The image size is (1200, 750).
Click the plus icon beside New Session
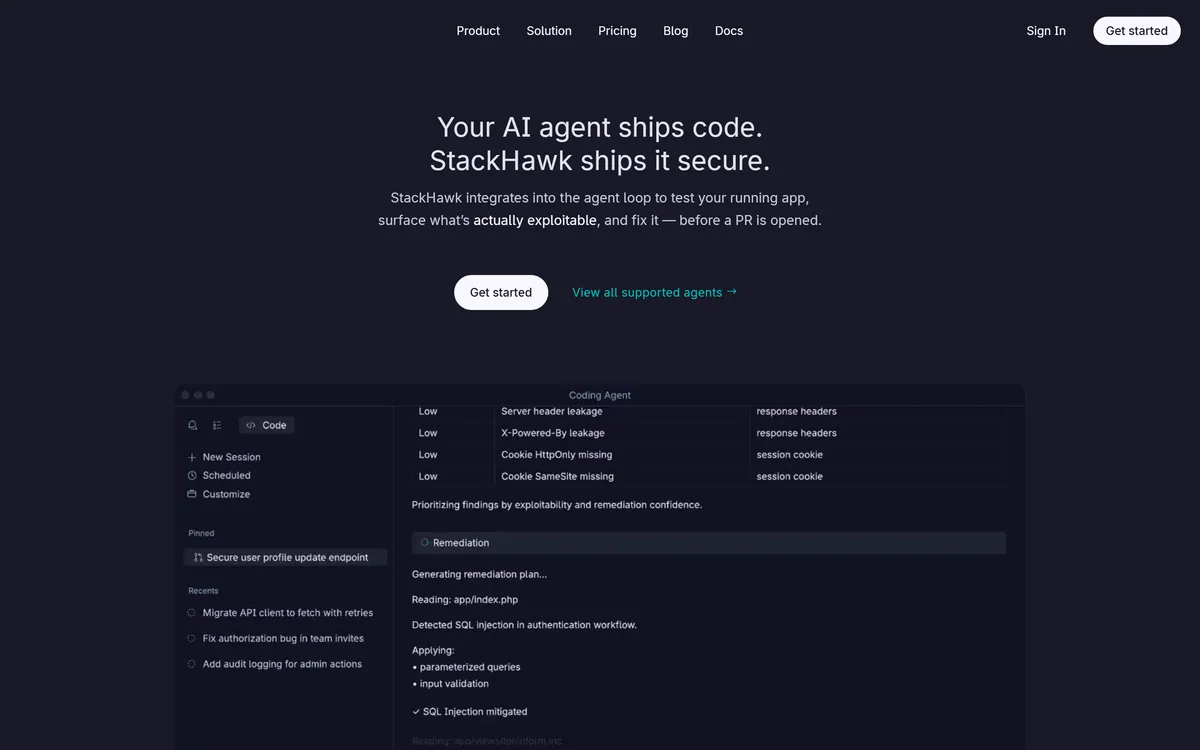coord(192,457)
